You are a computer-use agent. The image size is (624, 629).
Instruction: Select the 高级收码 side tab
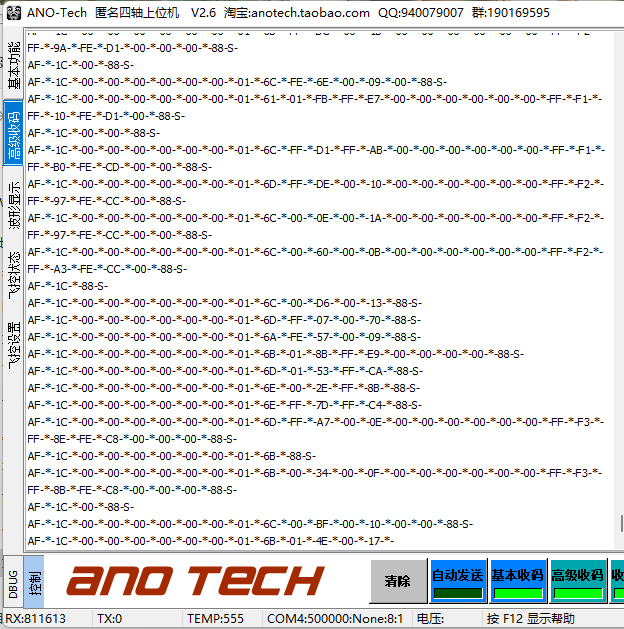click(13, 134)
